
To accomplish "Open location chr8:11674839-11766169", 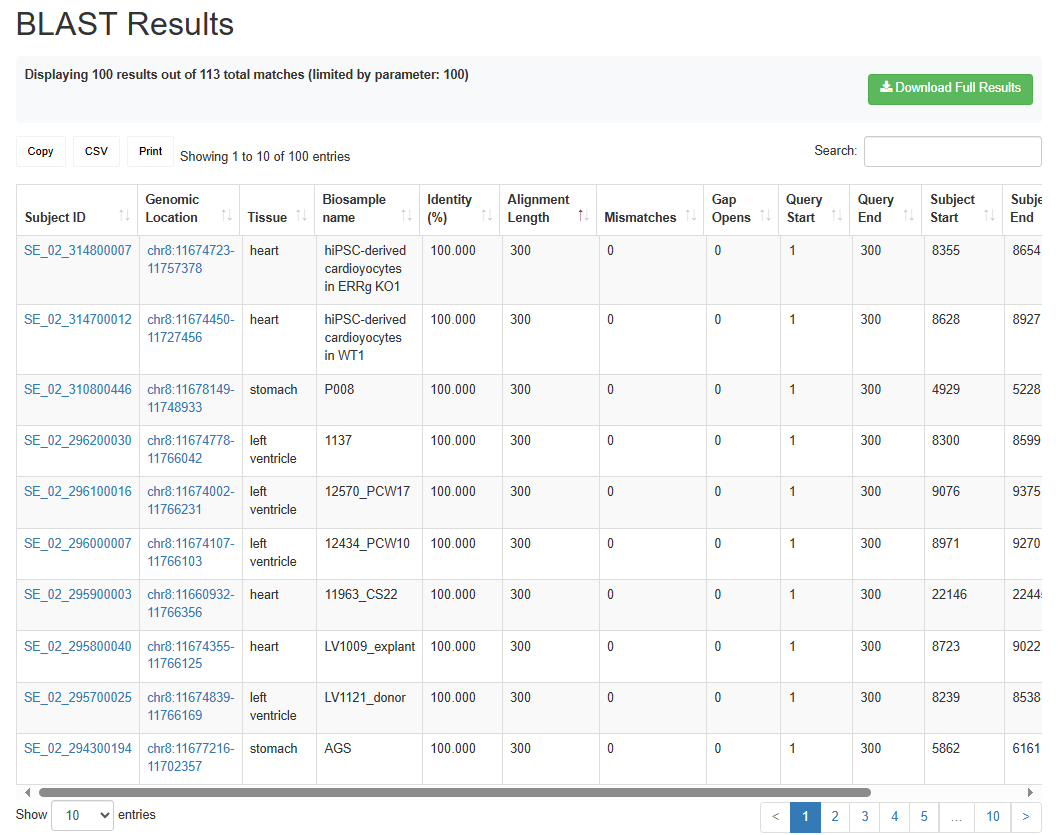I will click(x=190, y=706).
